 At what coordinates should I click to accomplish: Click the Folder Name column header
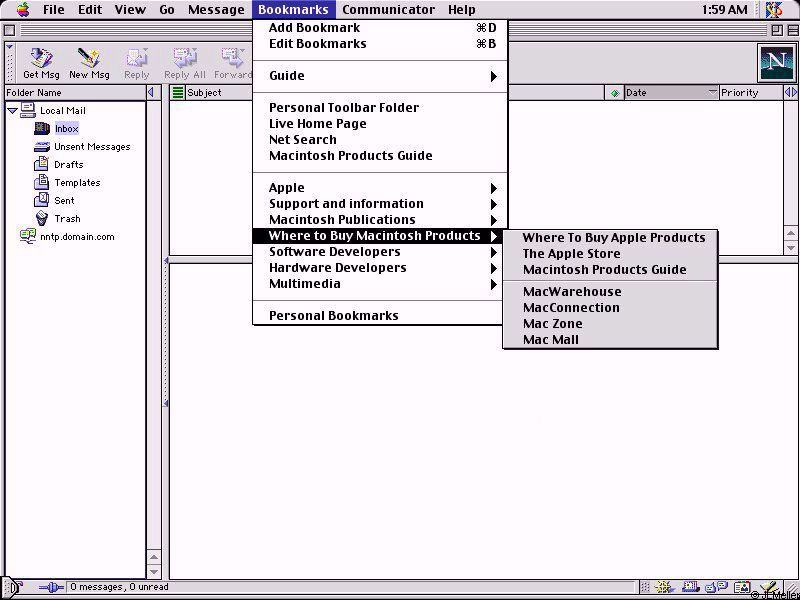(75, 92)
